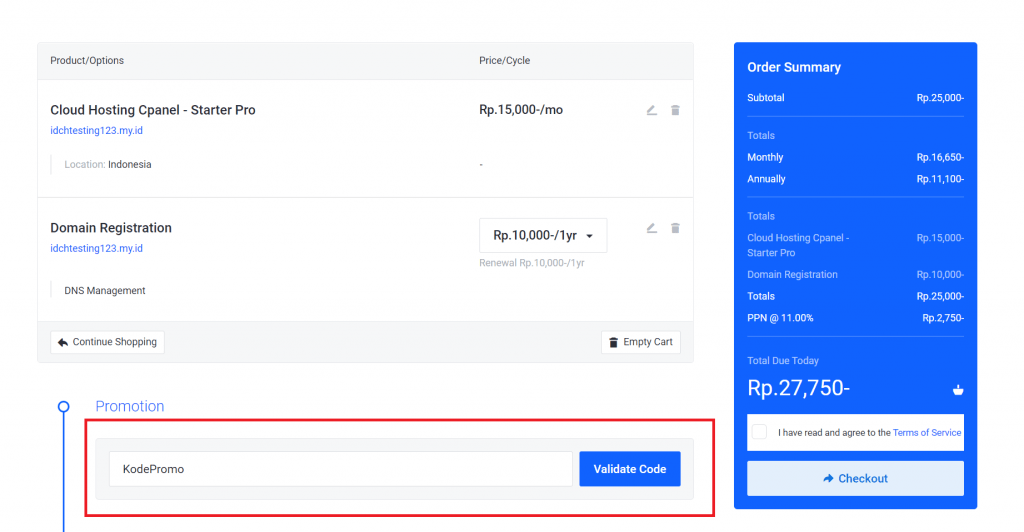Viewport: 1024px width, 532px height.
Task: Tick the agree to terms checkbox
Action: tap(760, 432)
